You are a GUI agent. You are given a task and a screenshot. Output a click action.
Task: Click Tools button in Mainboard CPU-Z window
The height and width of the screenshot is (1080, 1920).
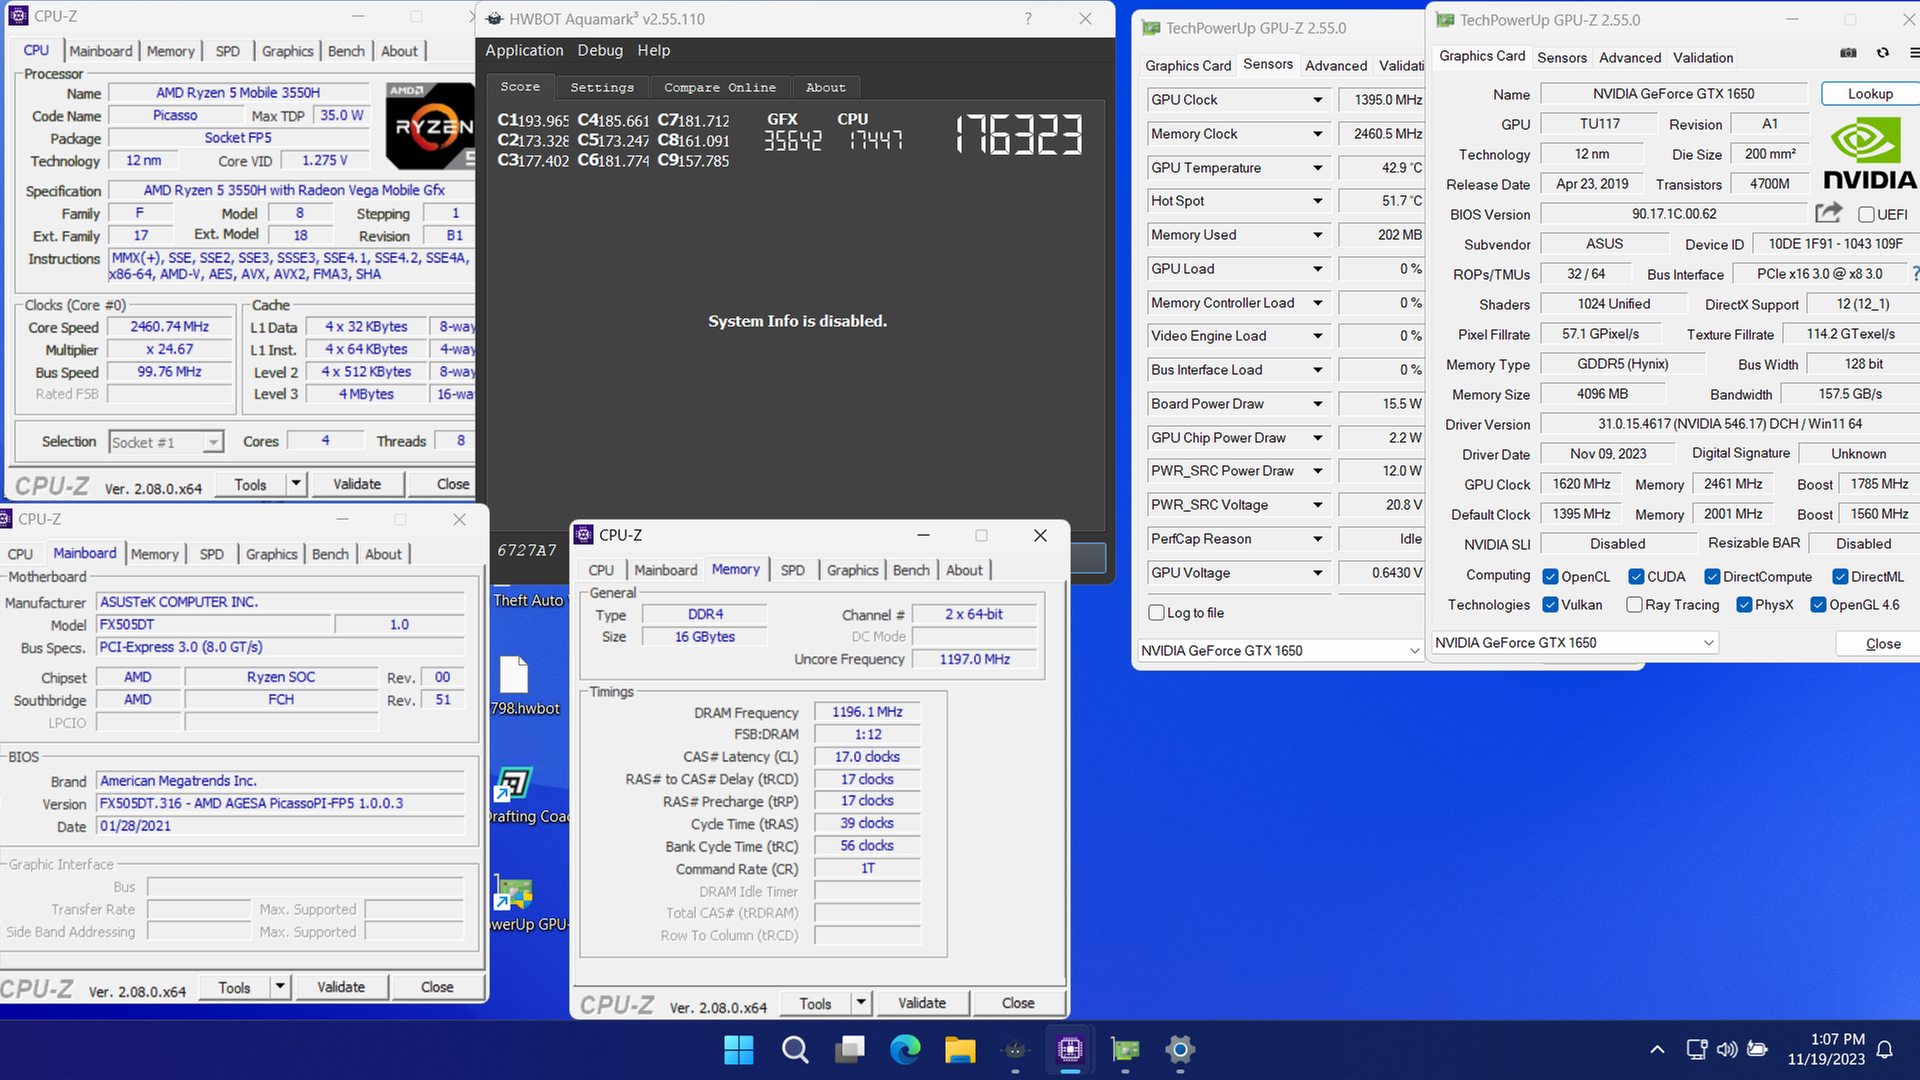coord(235,987)
